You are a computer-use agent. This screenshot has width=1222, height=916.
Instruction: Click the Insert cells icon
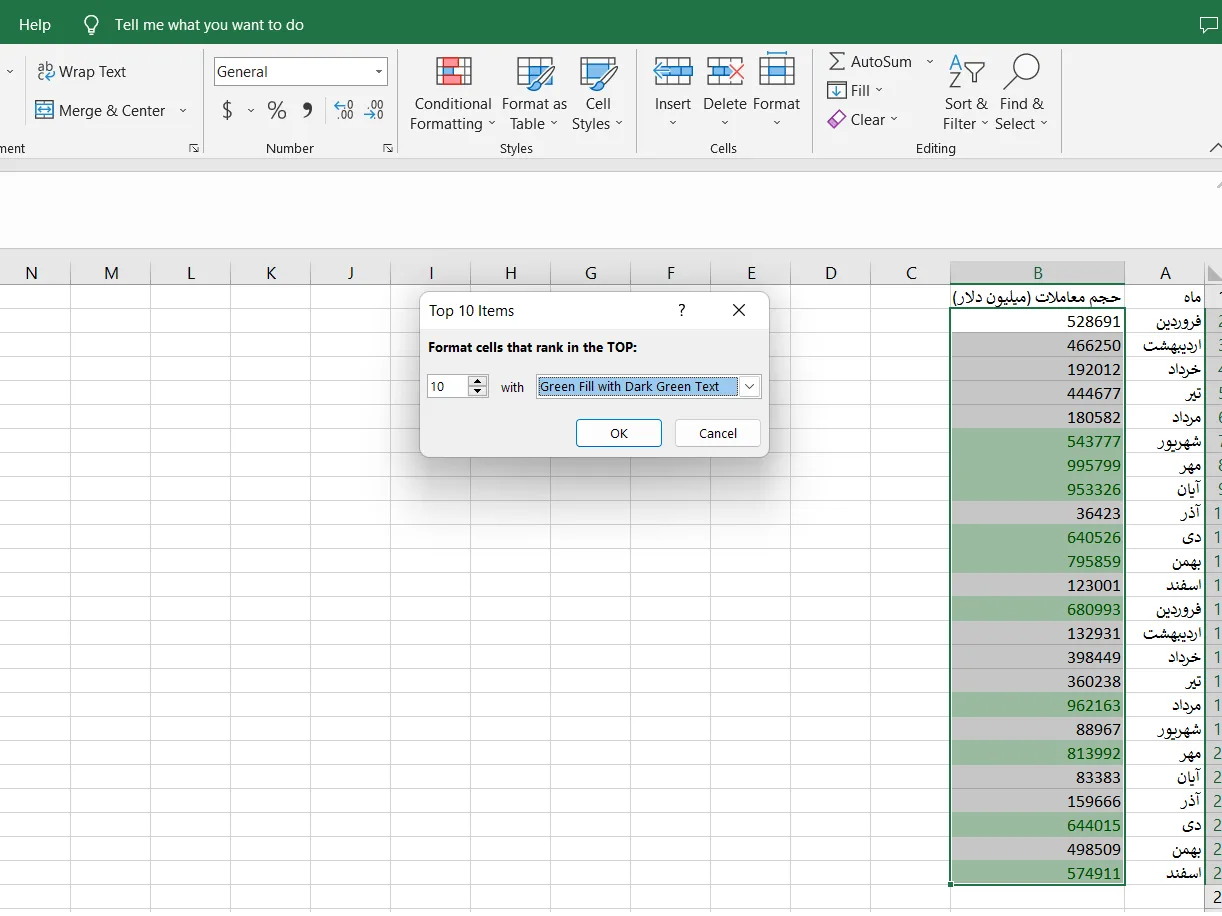pos(673,72)
